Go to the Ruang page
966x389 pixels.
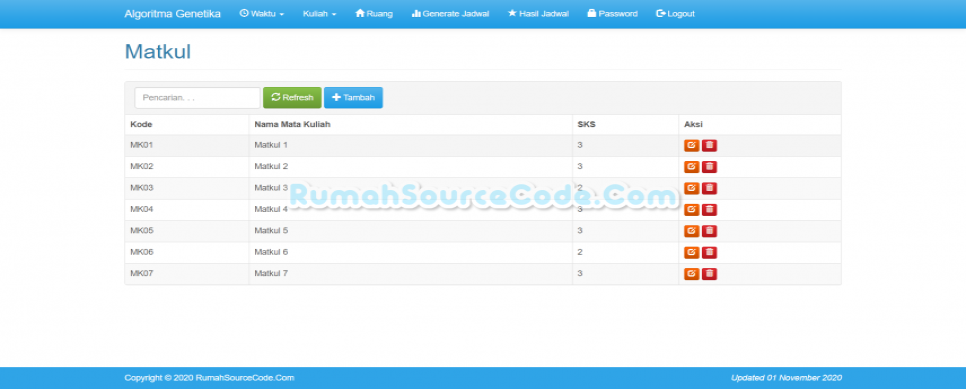[x=374, y=14]
